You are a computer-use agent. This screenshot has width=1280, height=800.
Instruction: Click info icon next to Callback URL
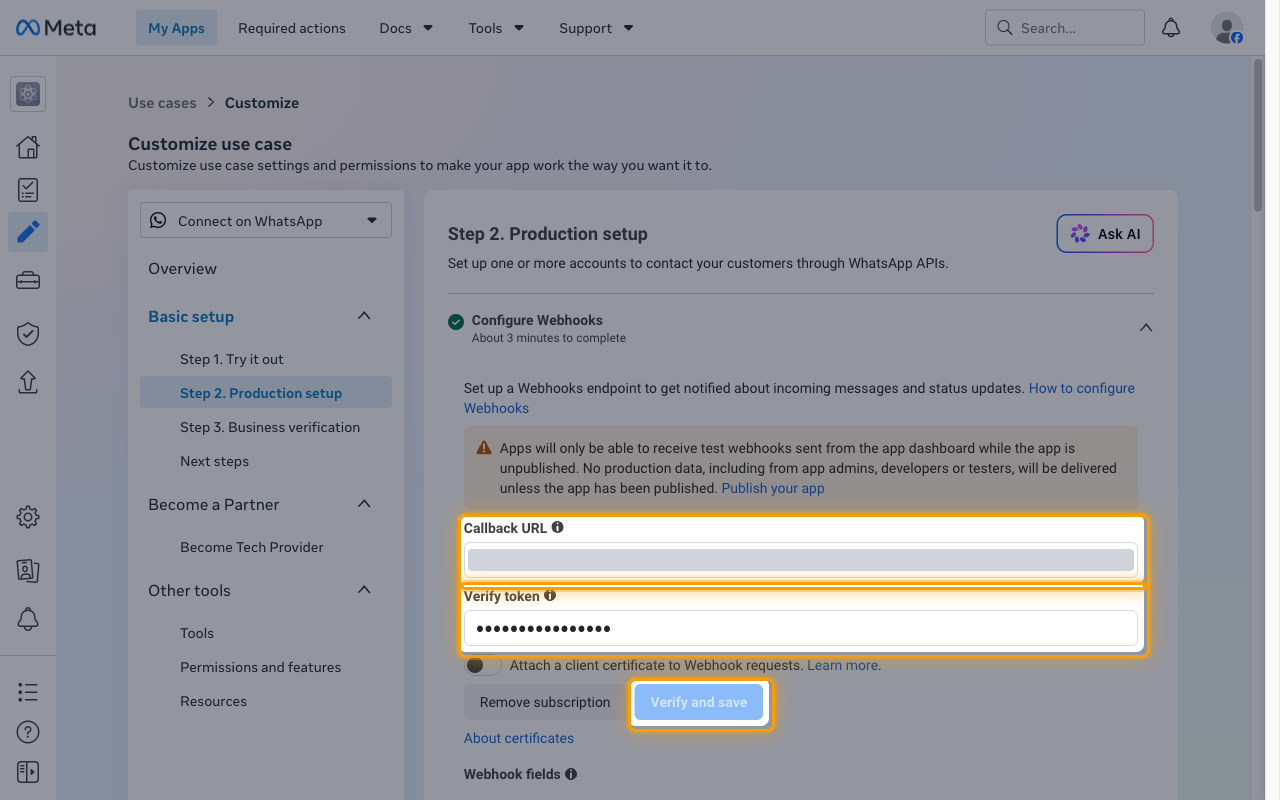pyautogui.click(x=558, y=527)
